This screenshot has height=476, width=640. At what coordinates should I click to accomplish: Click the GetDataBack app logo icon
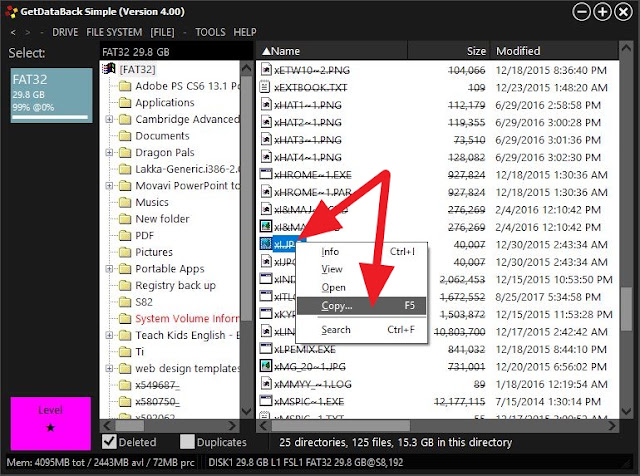click(x=11, y=12)
